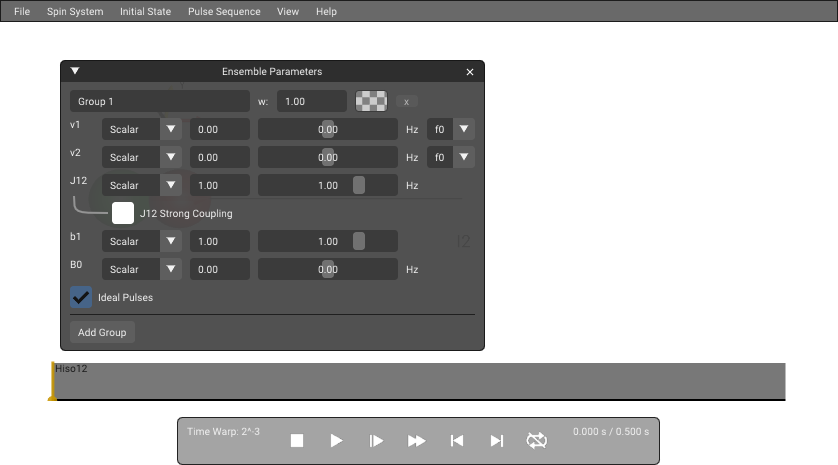Click the Add Group button
Screen dimensions: 838x465
point(102,332)
